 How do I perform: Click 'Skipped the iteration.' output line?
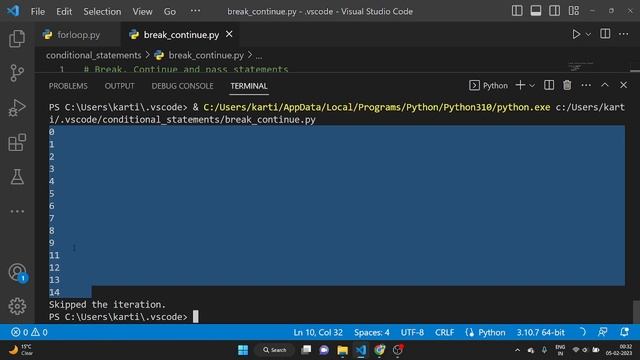click(x=107, y=304)
